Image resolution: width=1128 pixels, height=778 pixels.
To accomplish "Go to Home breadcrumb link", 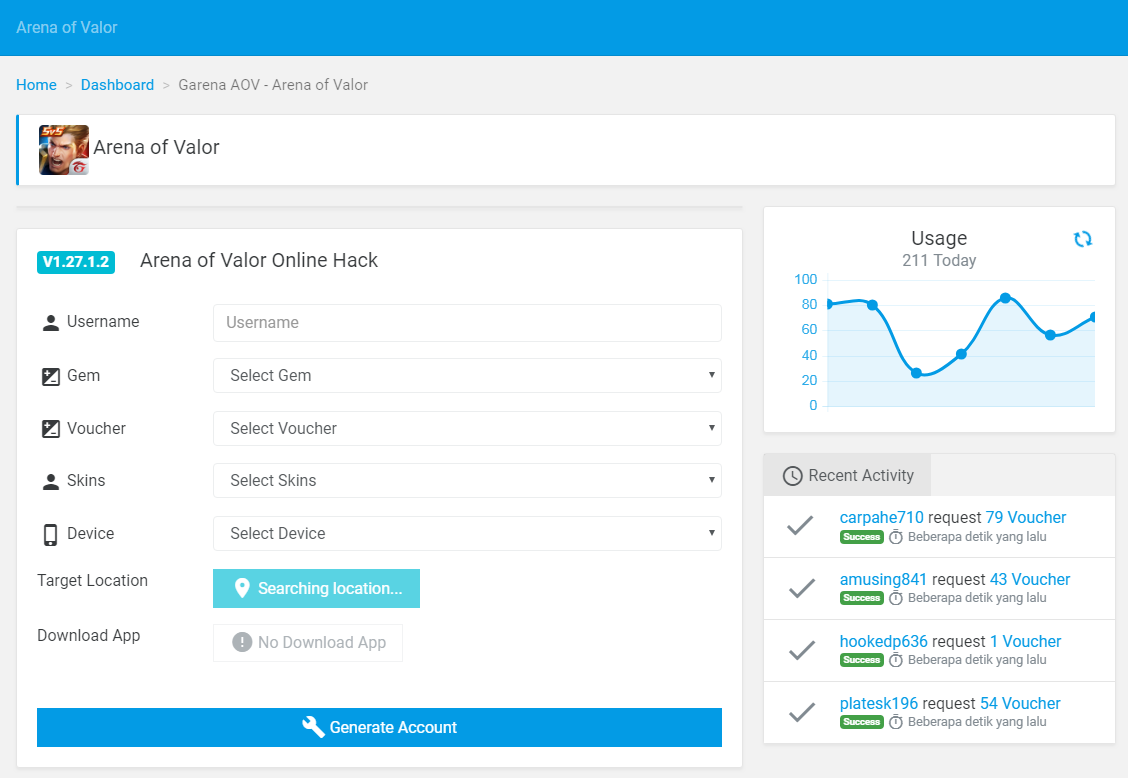I will [x=36, y=85].
